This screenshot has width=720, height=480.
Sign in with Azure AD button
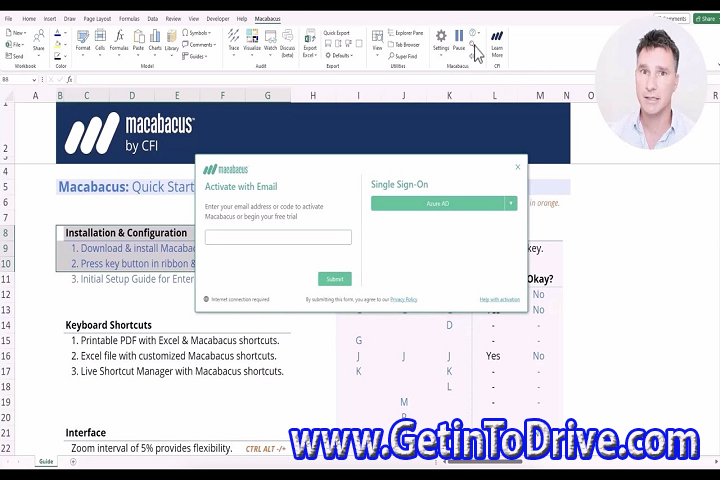tap(438, 203)
